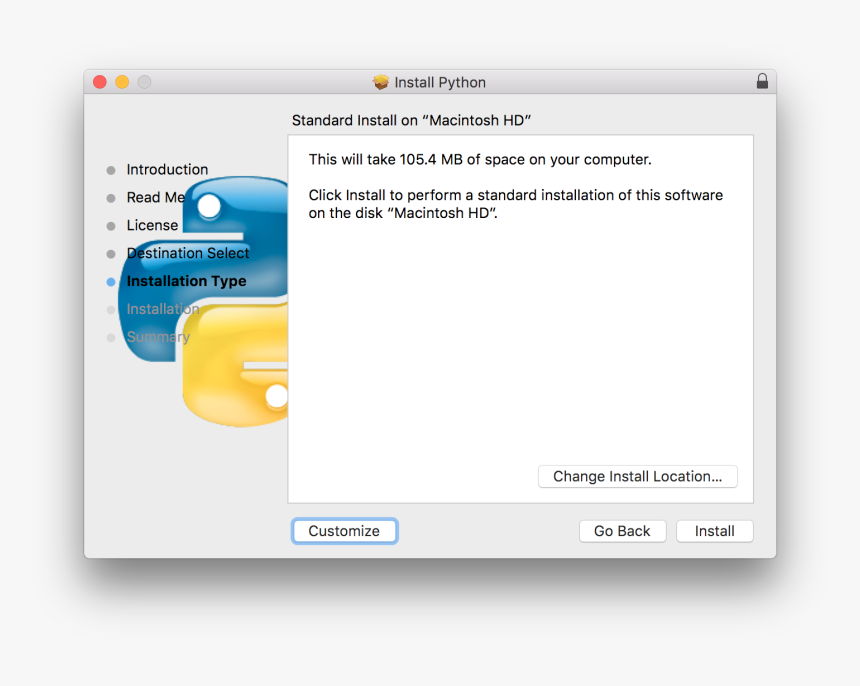This screenshot has width=860, height=686.
Task: Minimize the installer with yellow button
Action: pyautogui.click(x=122, y=82)
